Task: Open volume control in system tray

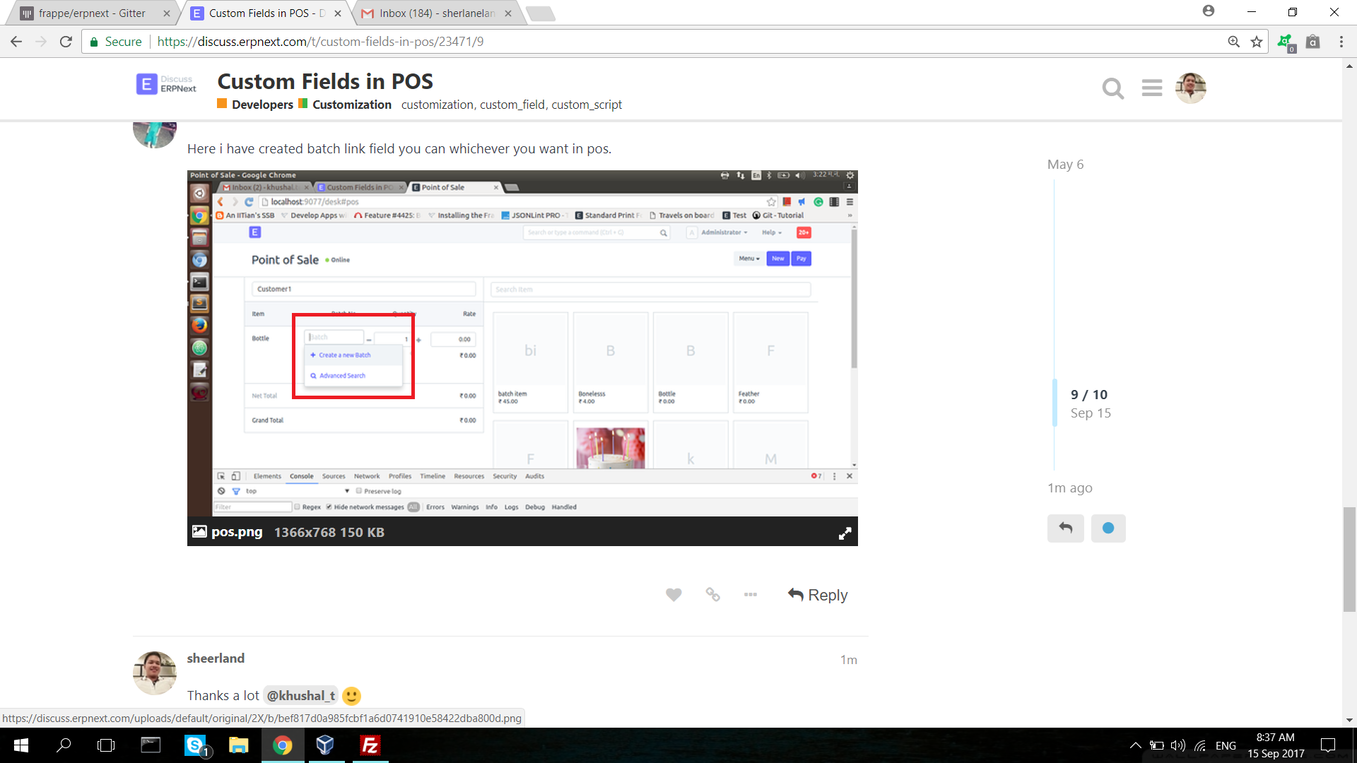Action: coord(1178,746)
